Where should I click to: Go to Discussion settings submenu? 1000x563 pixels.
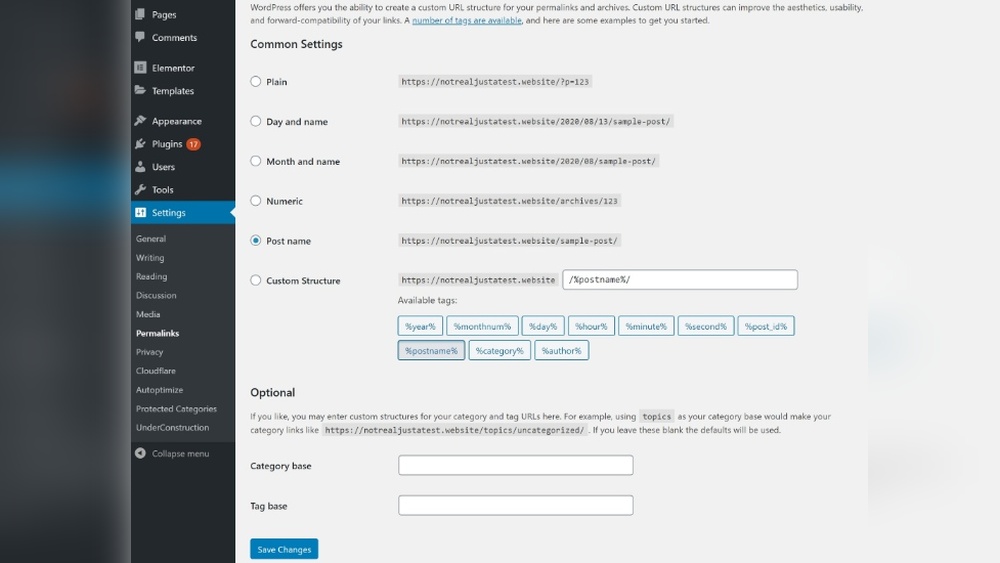point(156,295)
